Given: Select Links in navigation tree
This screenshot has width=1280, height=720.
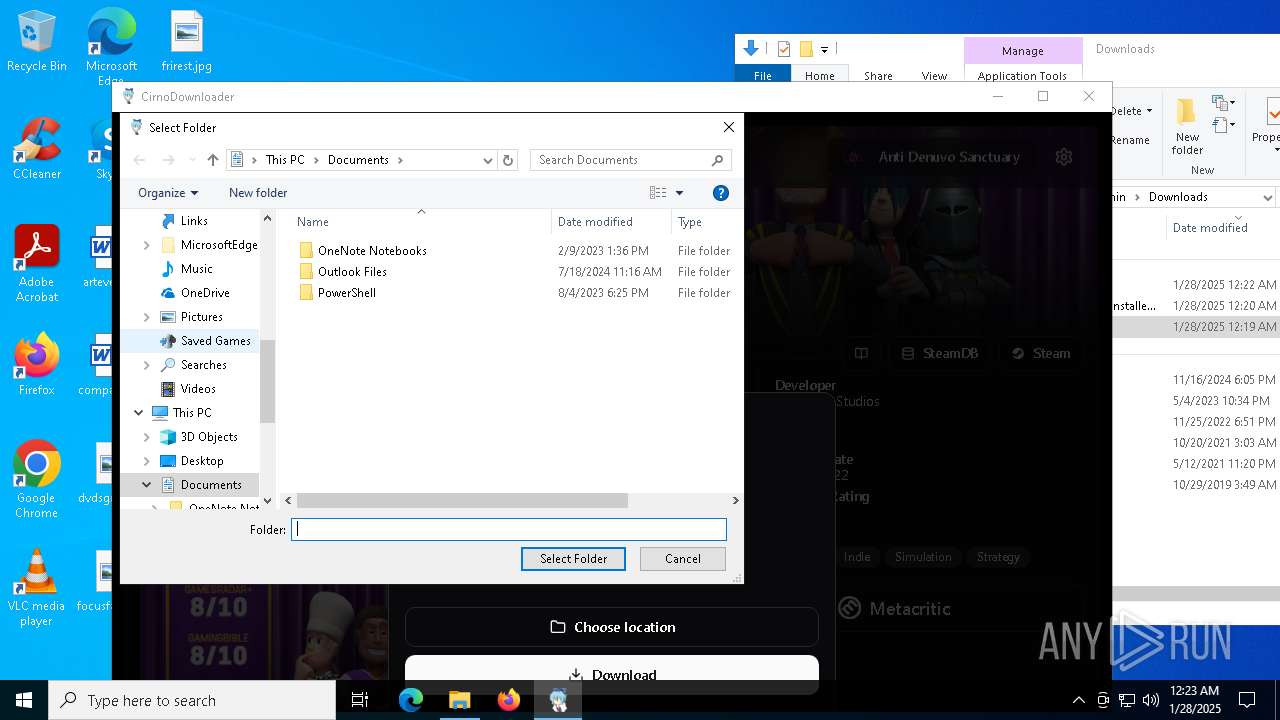Looking at the screenshot, I should (194, 221).
